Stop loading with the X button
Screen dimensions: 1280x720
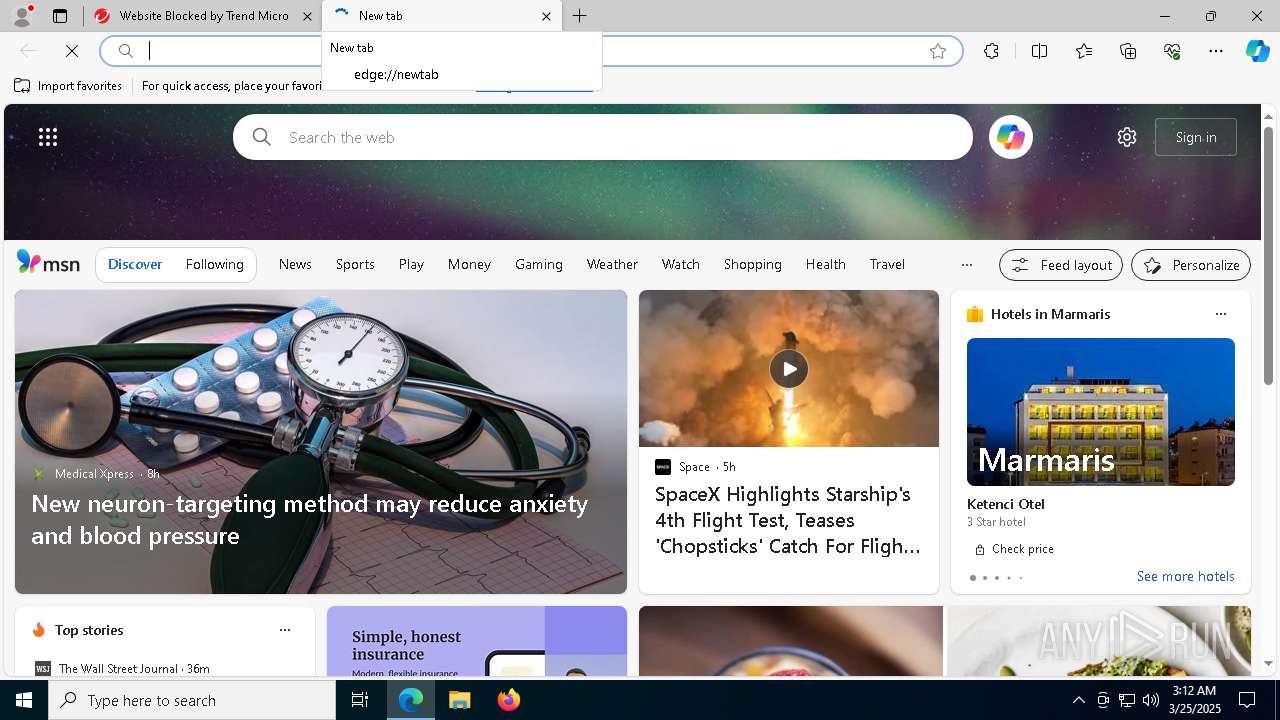click(72, 51)
